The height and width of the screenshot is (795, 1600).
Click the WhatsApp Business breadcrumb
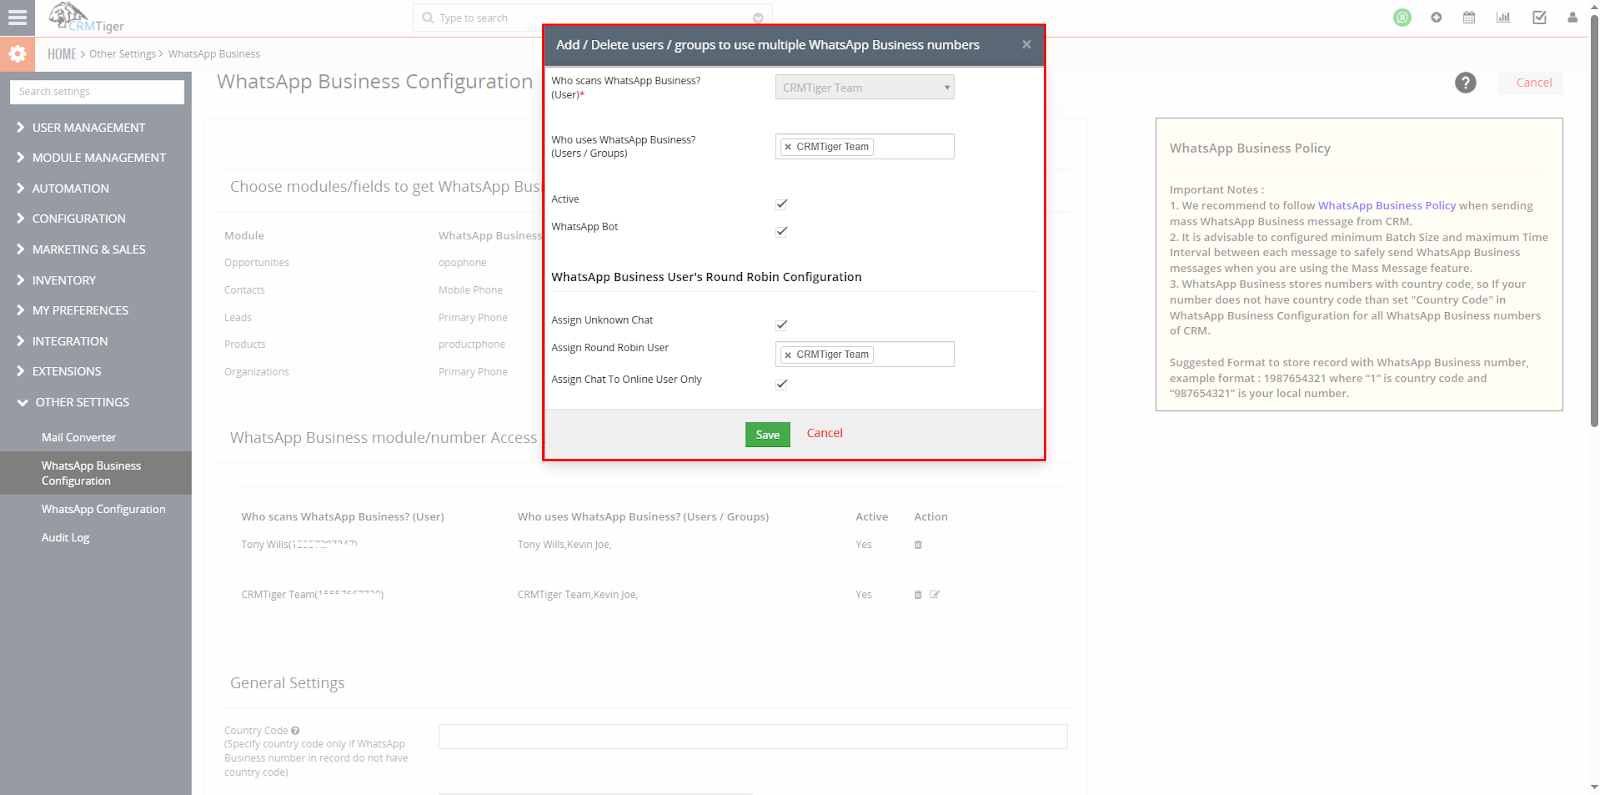click(214, 54)
